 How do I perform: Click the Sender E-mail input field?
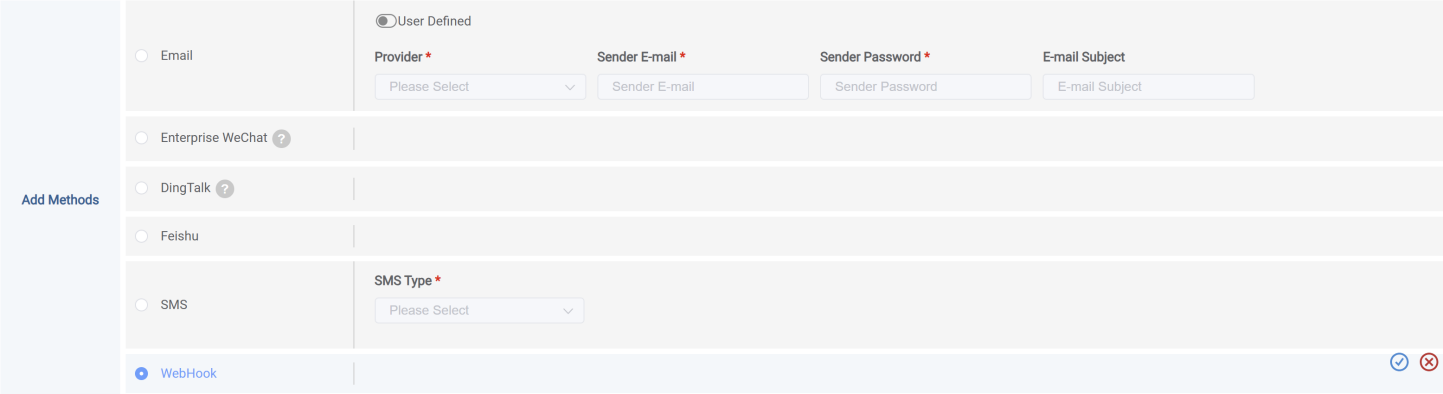tap(703, 87)
